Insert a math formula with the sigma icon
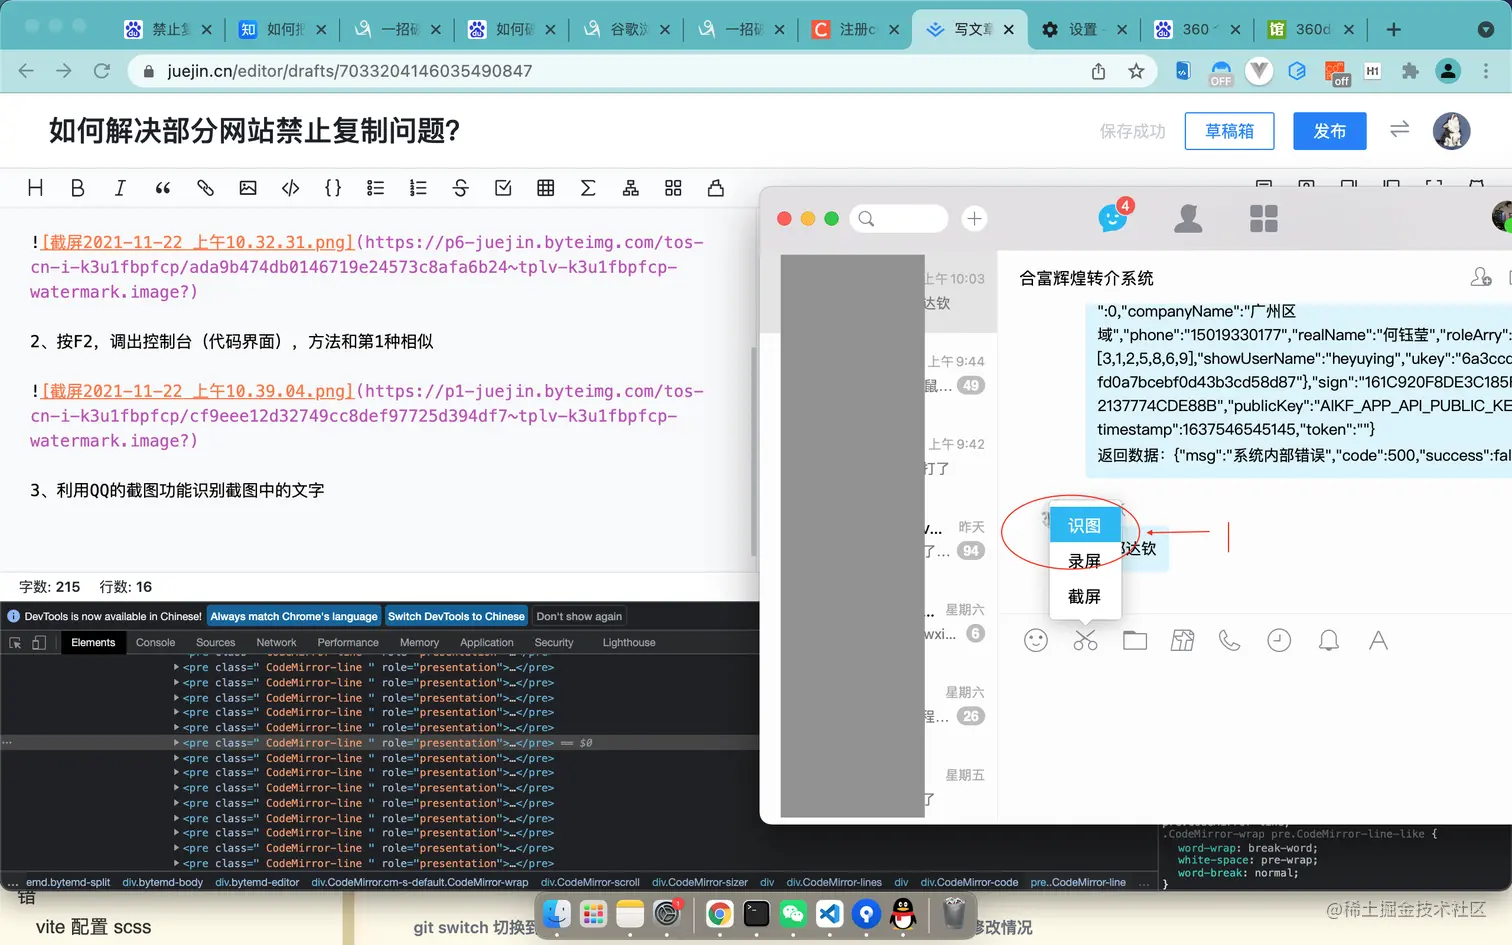This screenshot has height=945, width=1512. pos(588,187)
